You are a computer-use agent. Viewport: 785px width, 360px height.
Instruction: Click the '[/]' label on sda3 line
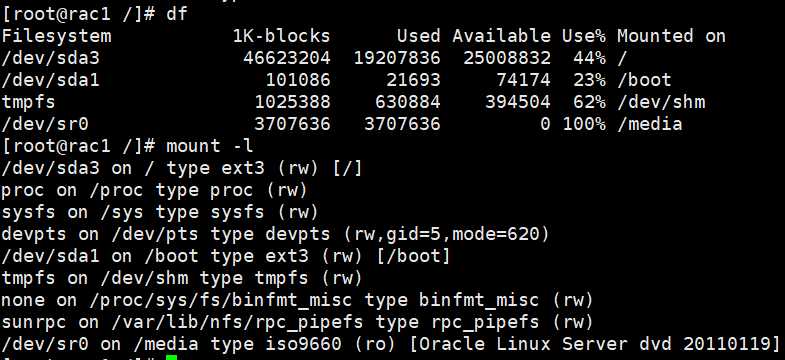pyautogui.click(x=347, y=168)
